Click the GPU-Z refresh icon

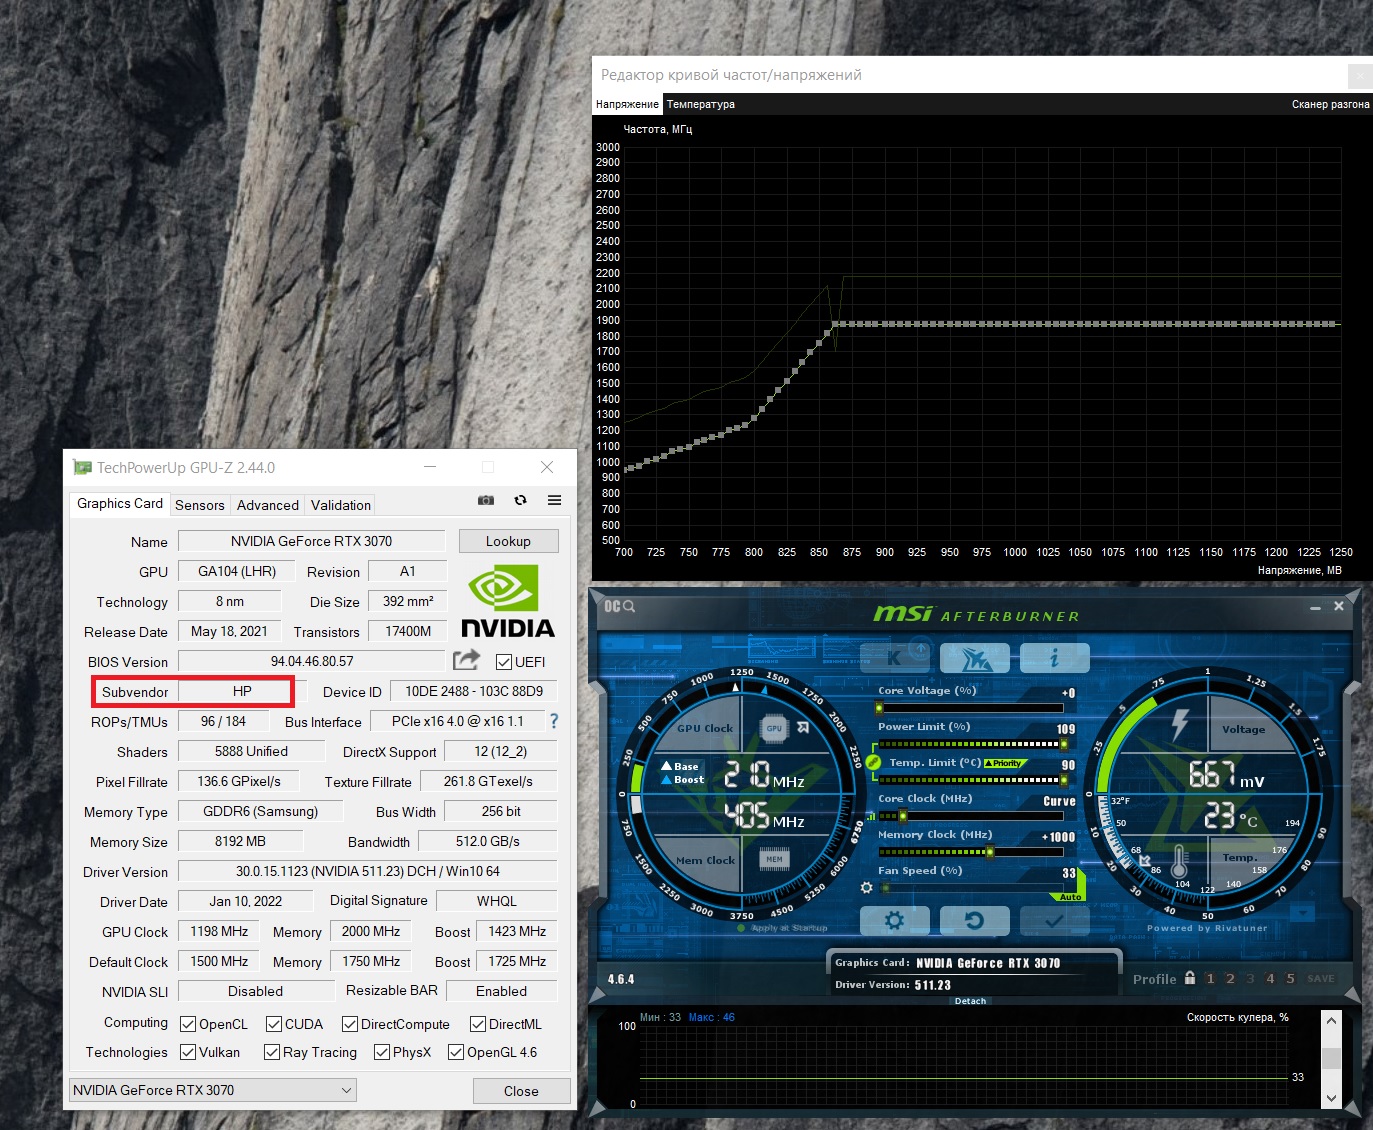[520, 500]
